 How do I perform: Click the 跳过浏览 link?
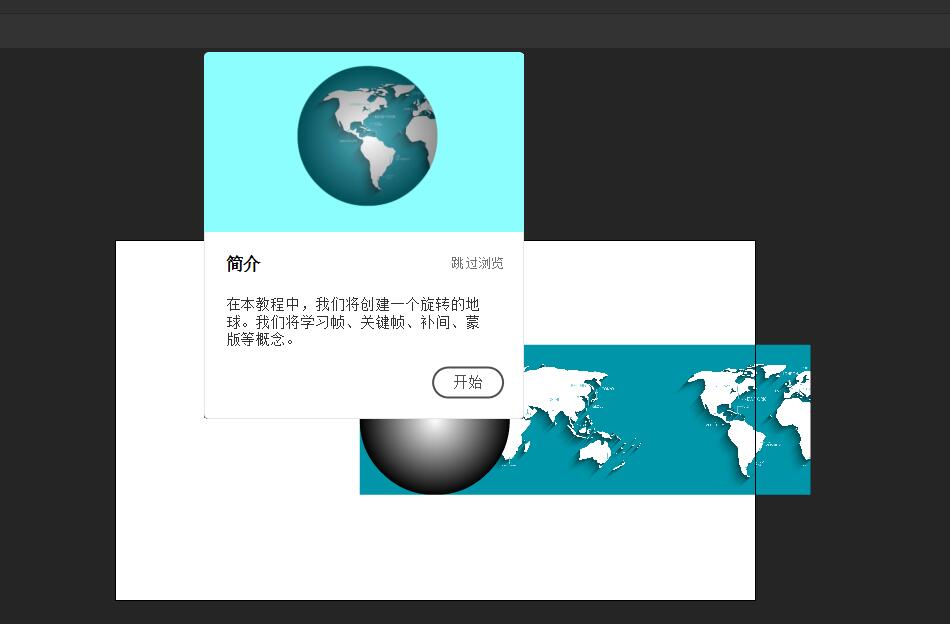[x=477, y=263]
